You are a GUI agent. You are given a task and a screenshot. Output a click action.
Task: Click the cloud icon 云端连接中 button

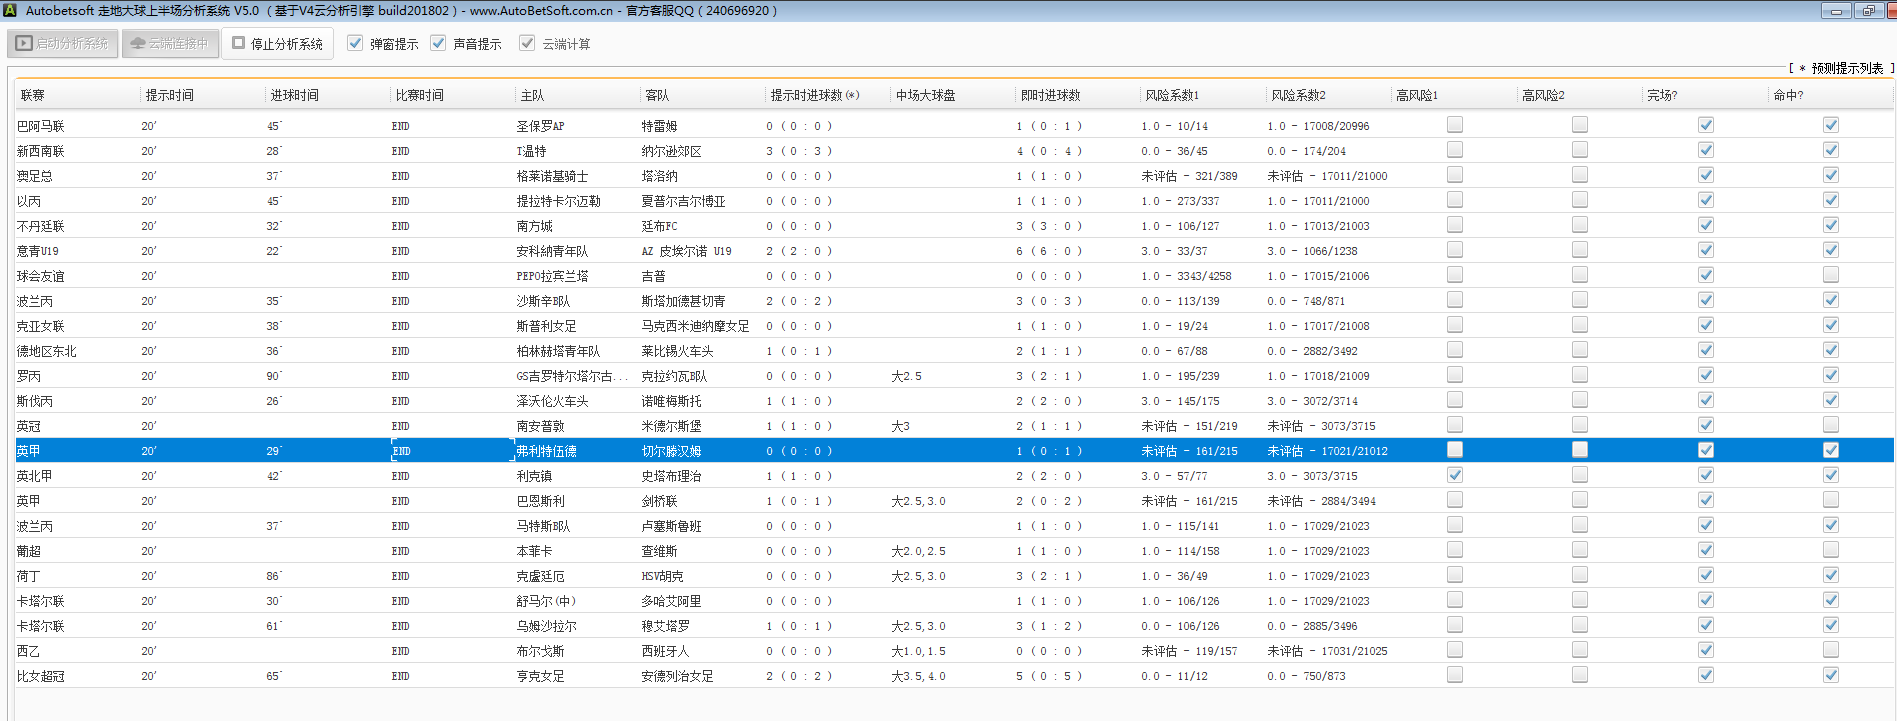click(170, 44)
